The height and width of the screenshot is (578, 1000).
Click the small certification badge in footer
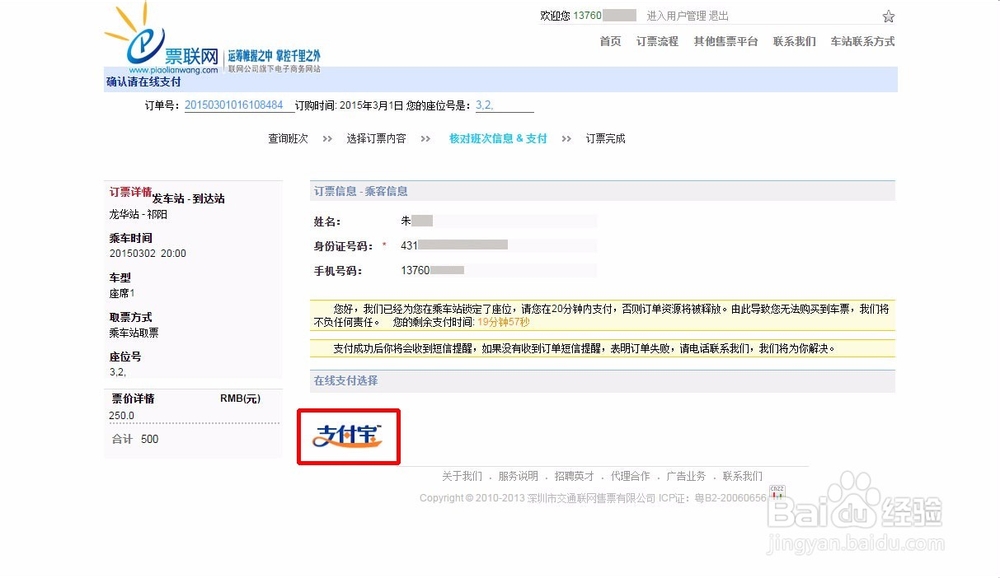[777, 492]
